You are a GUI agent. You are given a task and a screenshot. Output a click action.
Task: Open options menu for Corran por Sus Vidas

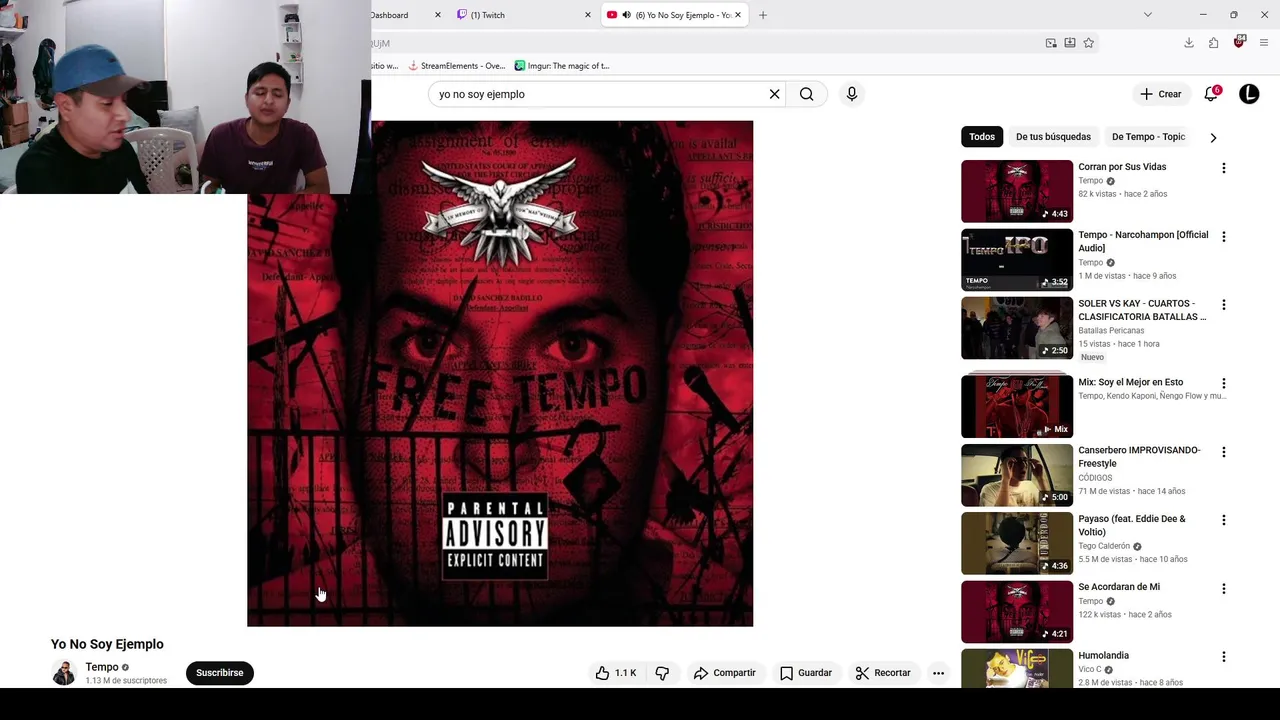[1223, 168]
